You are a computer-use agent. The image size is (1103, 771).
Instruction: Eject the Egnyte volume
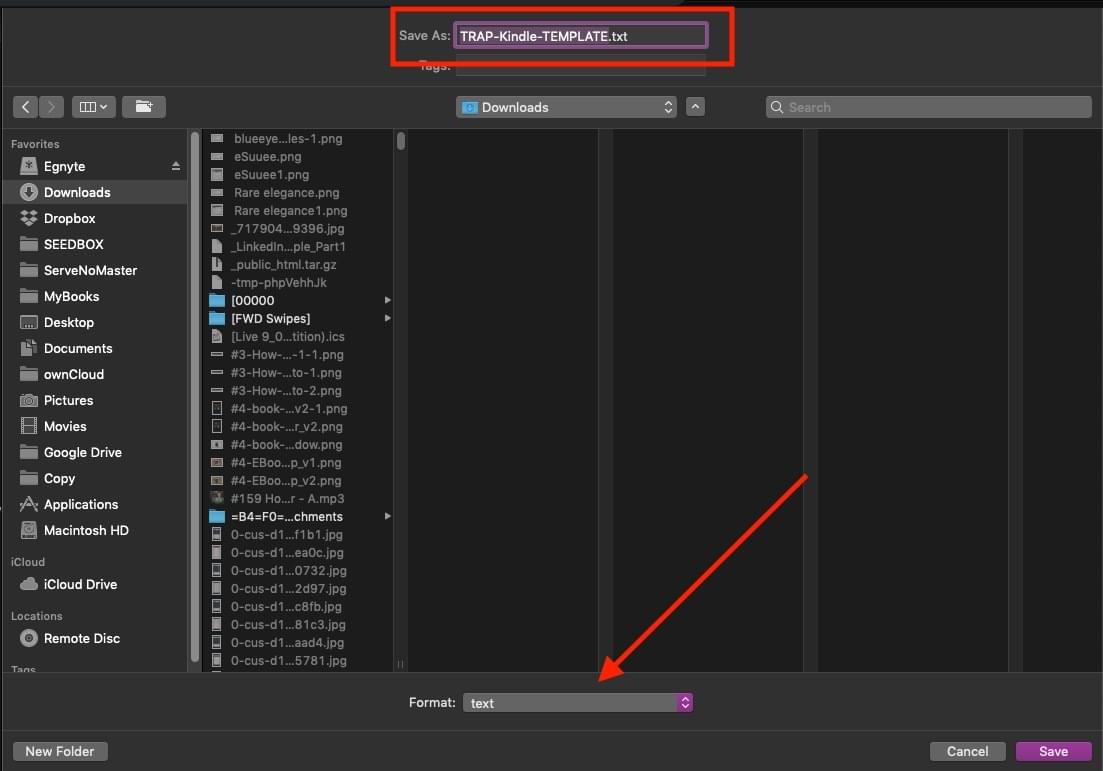pos(176,166)
